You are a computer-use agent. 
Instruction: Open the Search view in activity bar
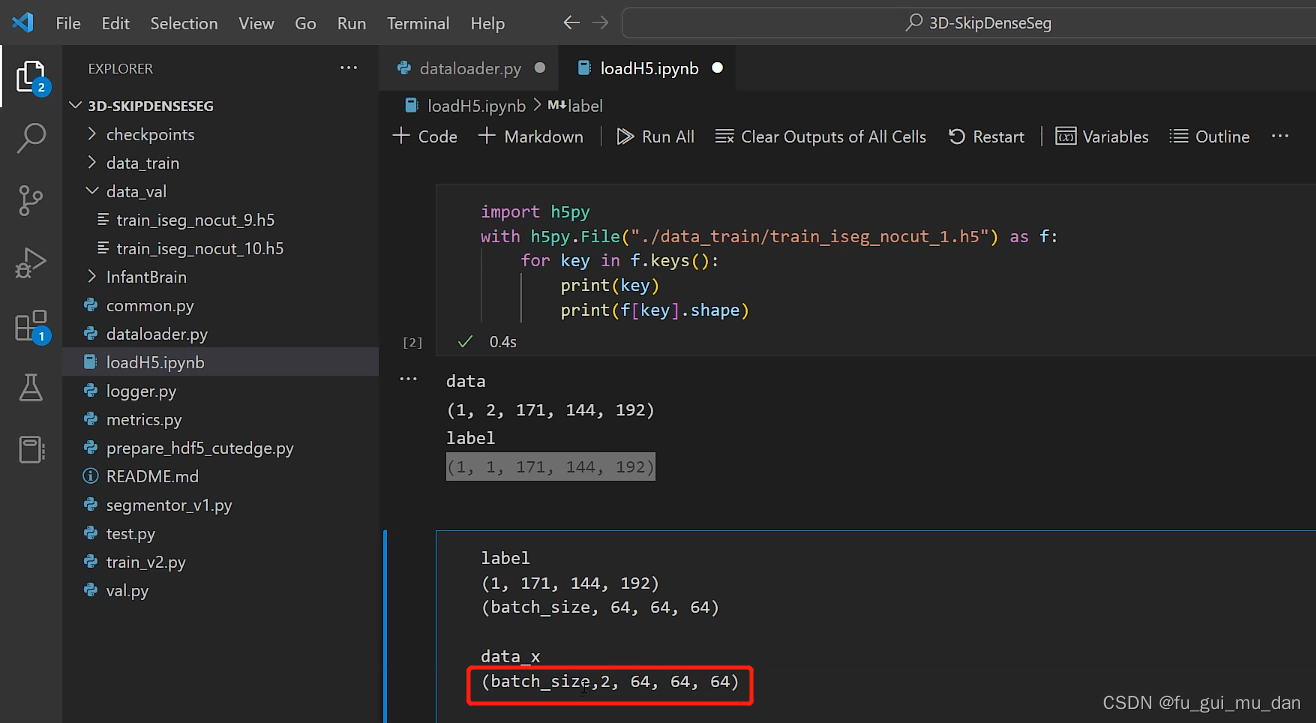[x=31, y=138]
